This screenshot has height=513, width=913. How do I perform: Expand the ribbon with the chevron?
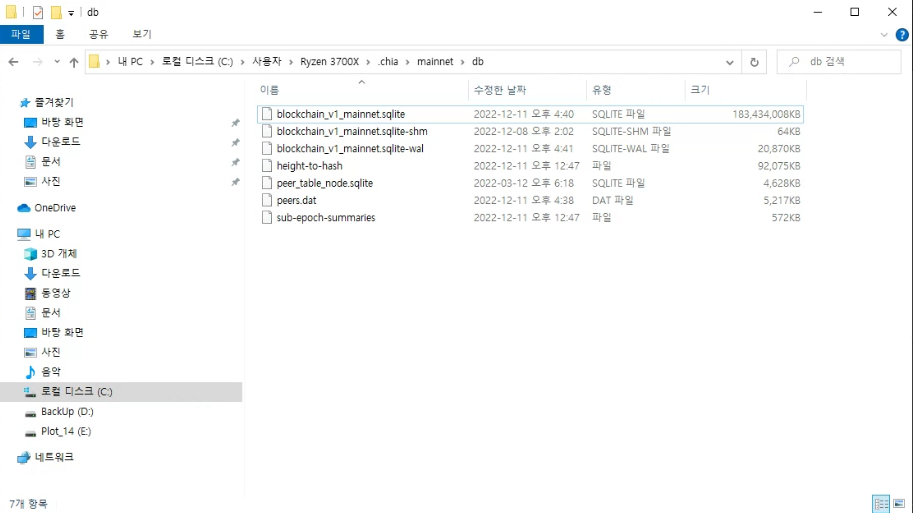tap(884, 35)
